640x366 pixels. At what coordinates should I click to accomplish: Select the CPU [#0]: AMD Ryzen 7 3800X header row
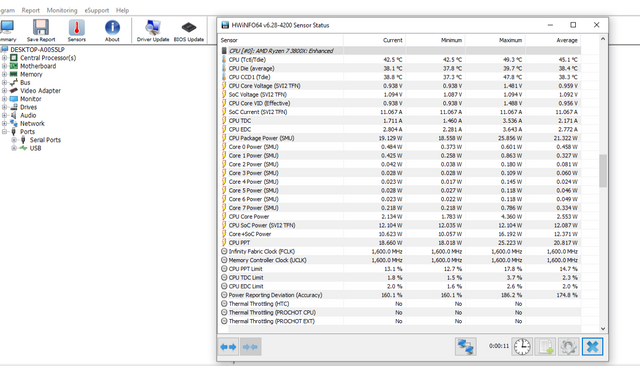click(x=400, y=51)
